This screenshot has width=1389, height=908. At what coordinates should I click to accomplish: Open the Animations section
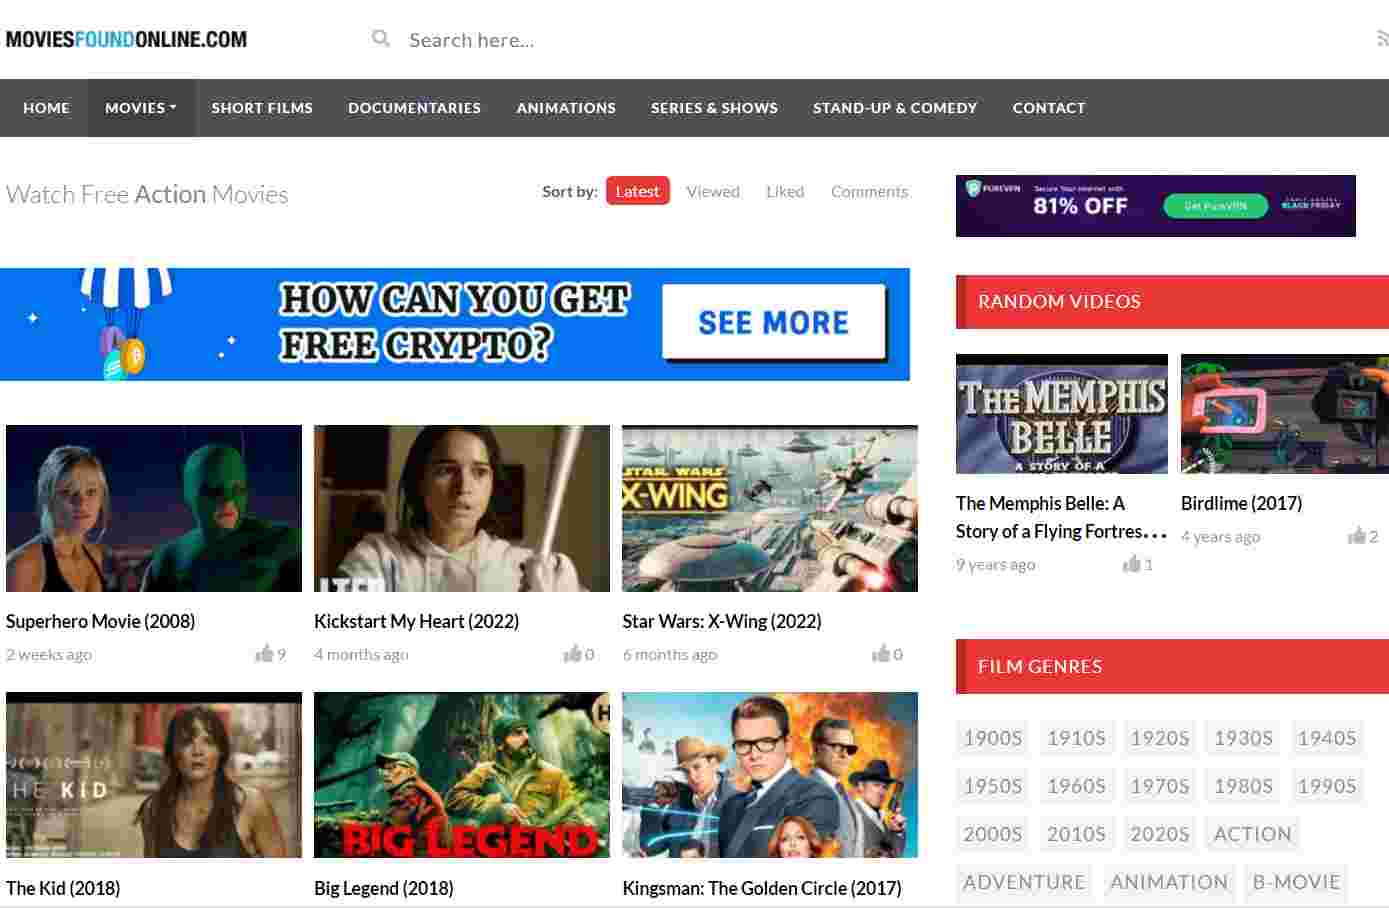566,108
